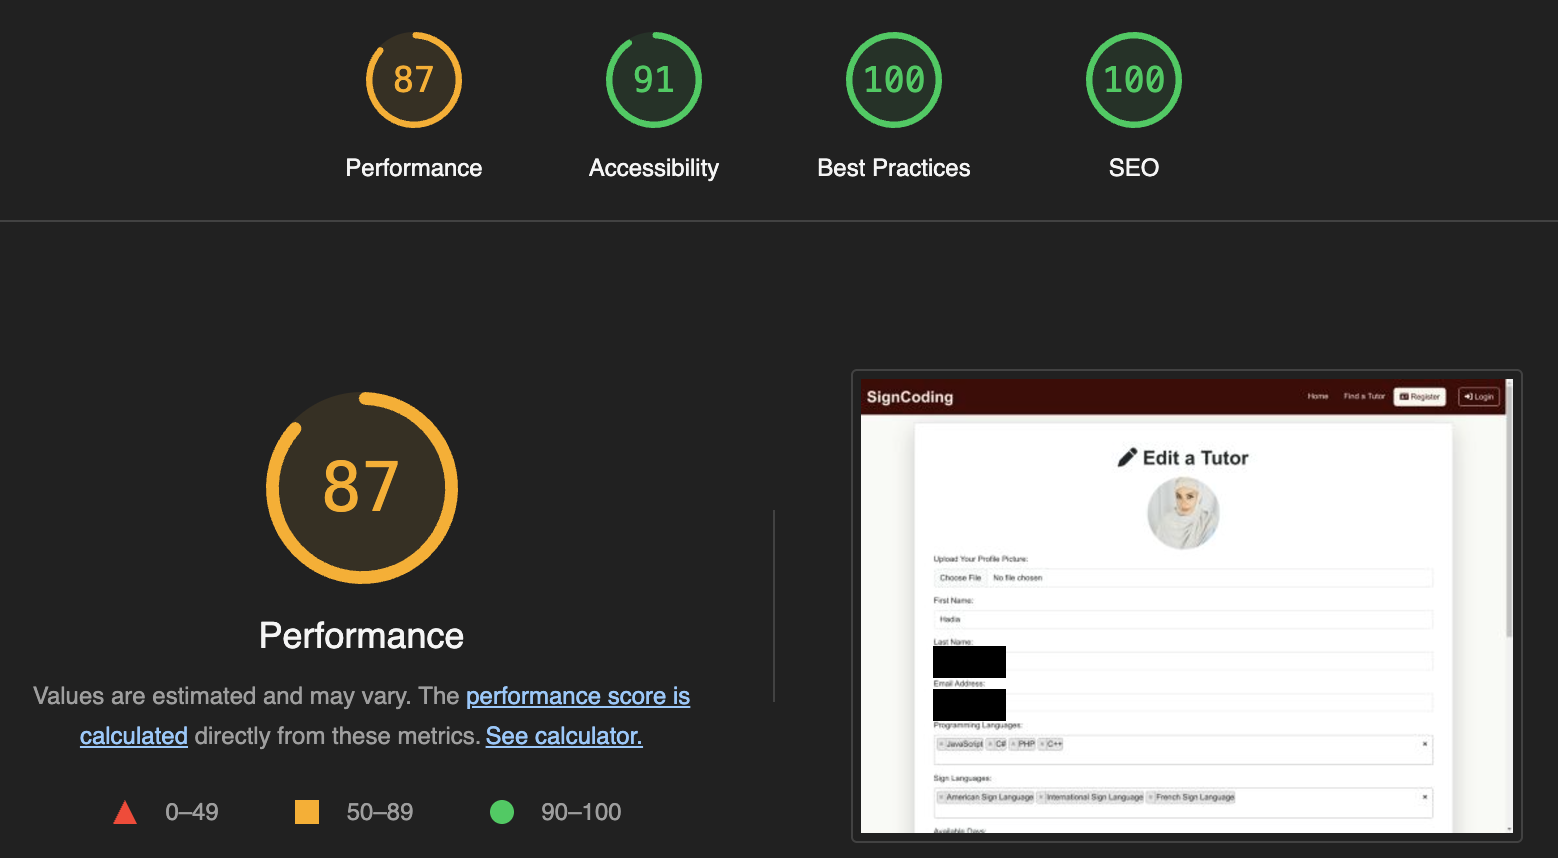Click the JavaScript tag in Programming Languages

(961, 744)
